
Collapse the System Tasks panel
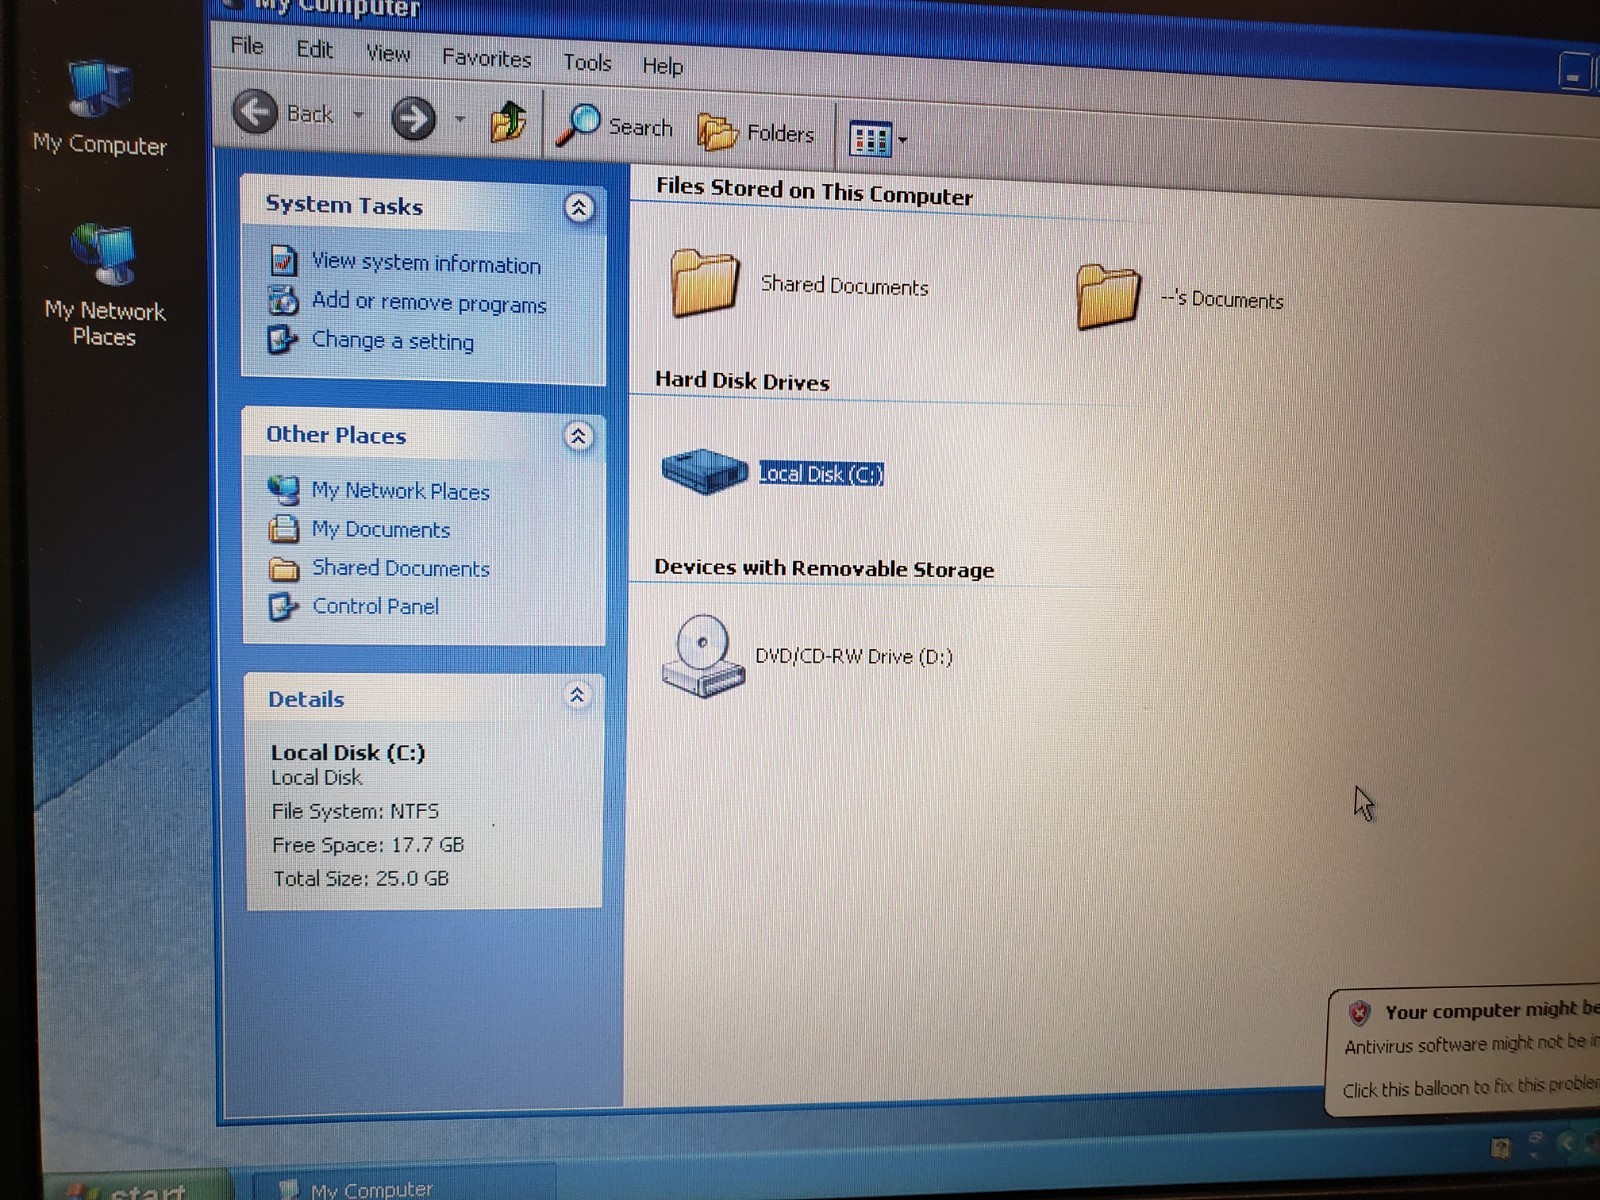pyautogui.click(x=579, y=208)
